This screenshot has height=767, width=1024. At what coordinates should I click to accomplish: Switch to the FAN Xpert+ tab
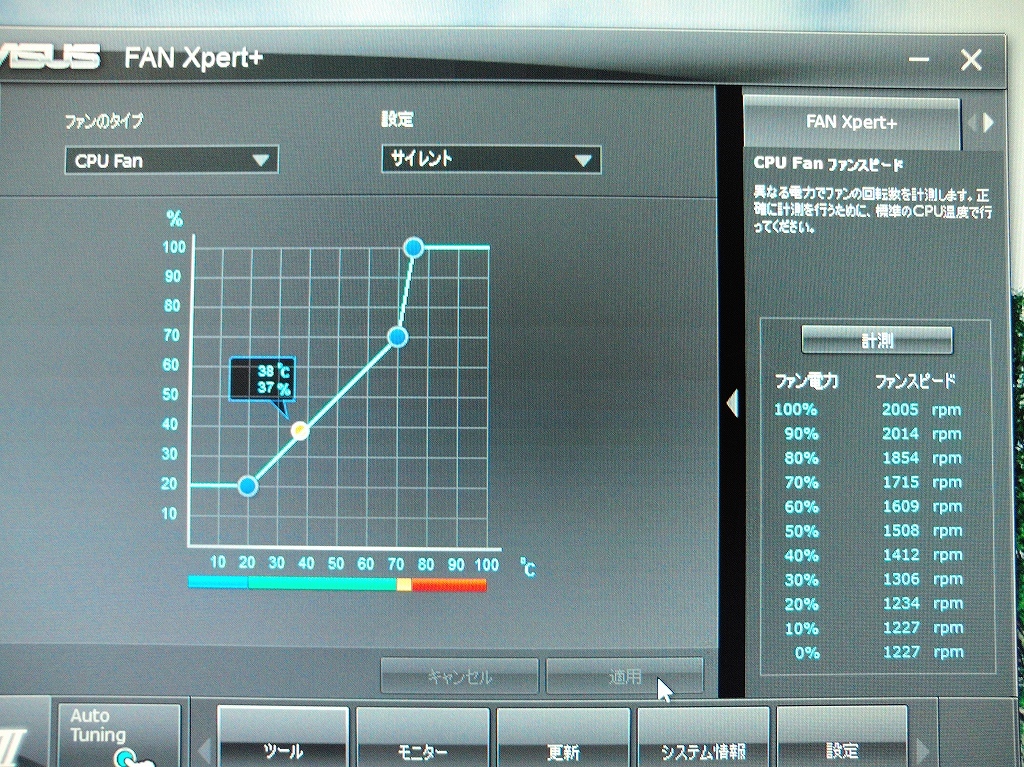point(852,122)
